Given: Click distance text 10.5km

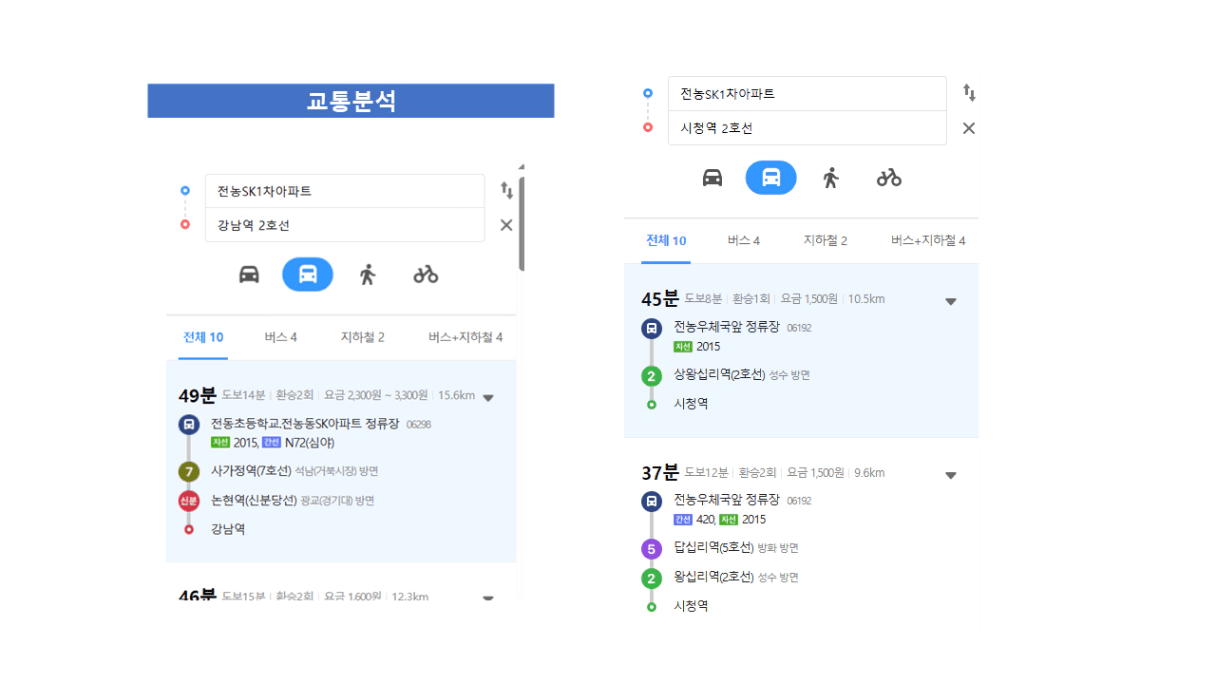Looking at the screenshot, I should point(867,299).
